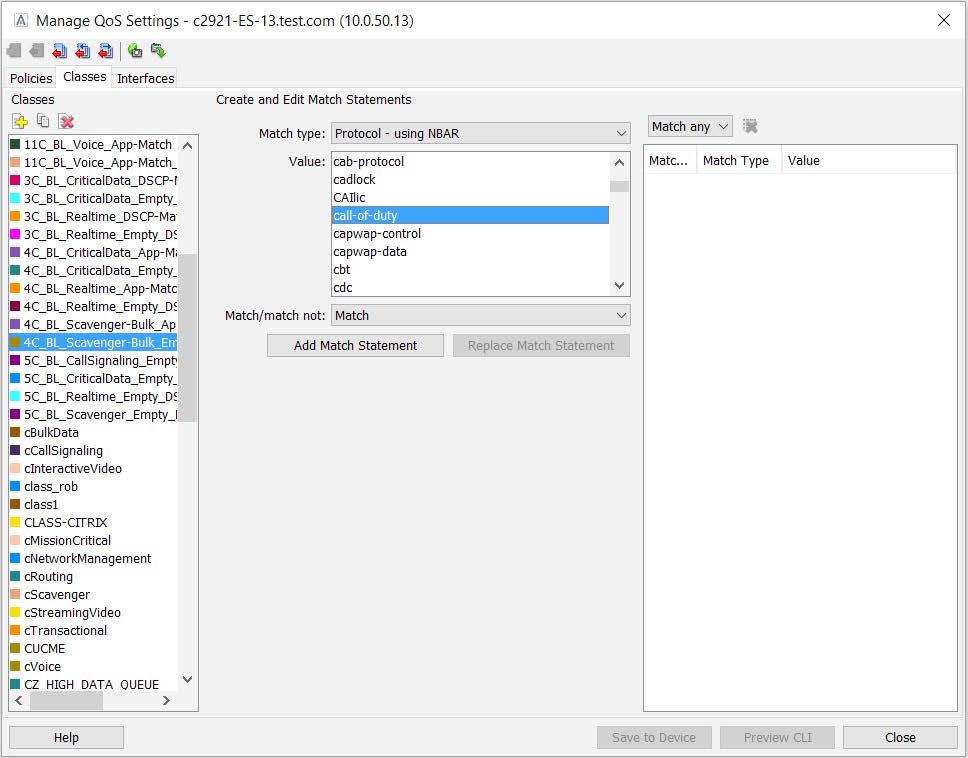Screen dimensions: 968x758
Task: Select capwap-control in the Value list
Action: pos(377,233)
